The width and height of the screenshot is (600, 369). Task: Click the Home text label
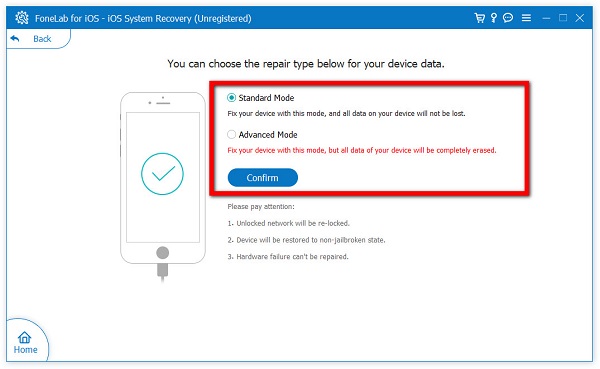pos(25,349)
